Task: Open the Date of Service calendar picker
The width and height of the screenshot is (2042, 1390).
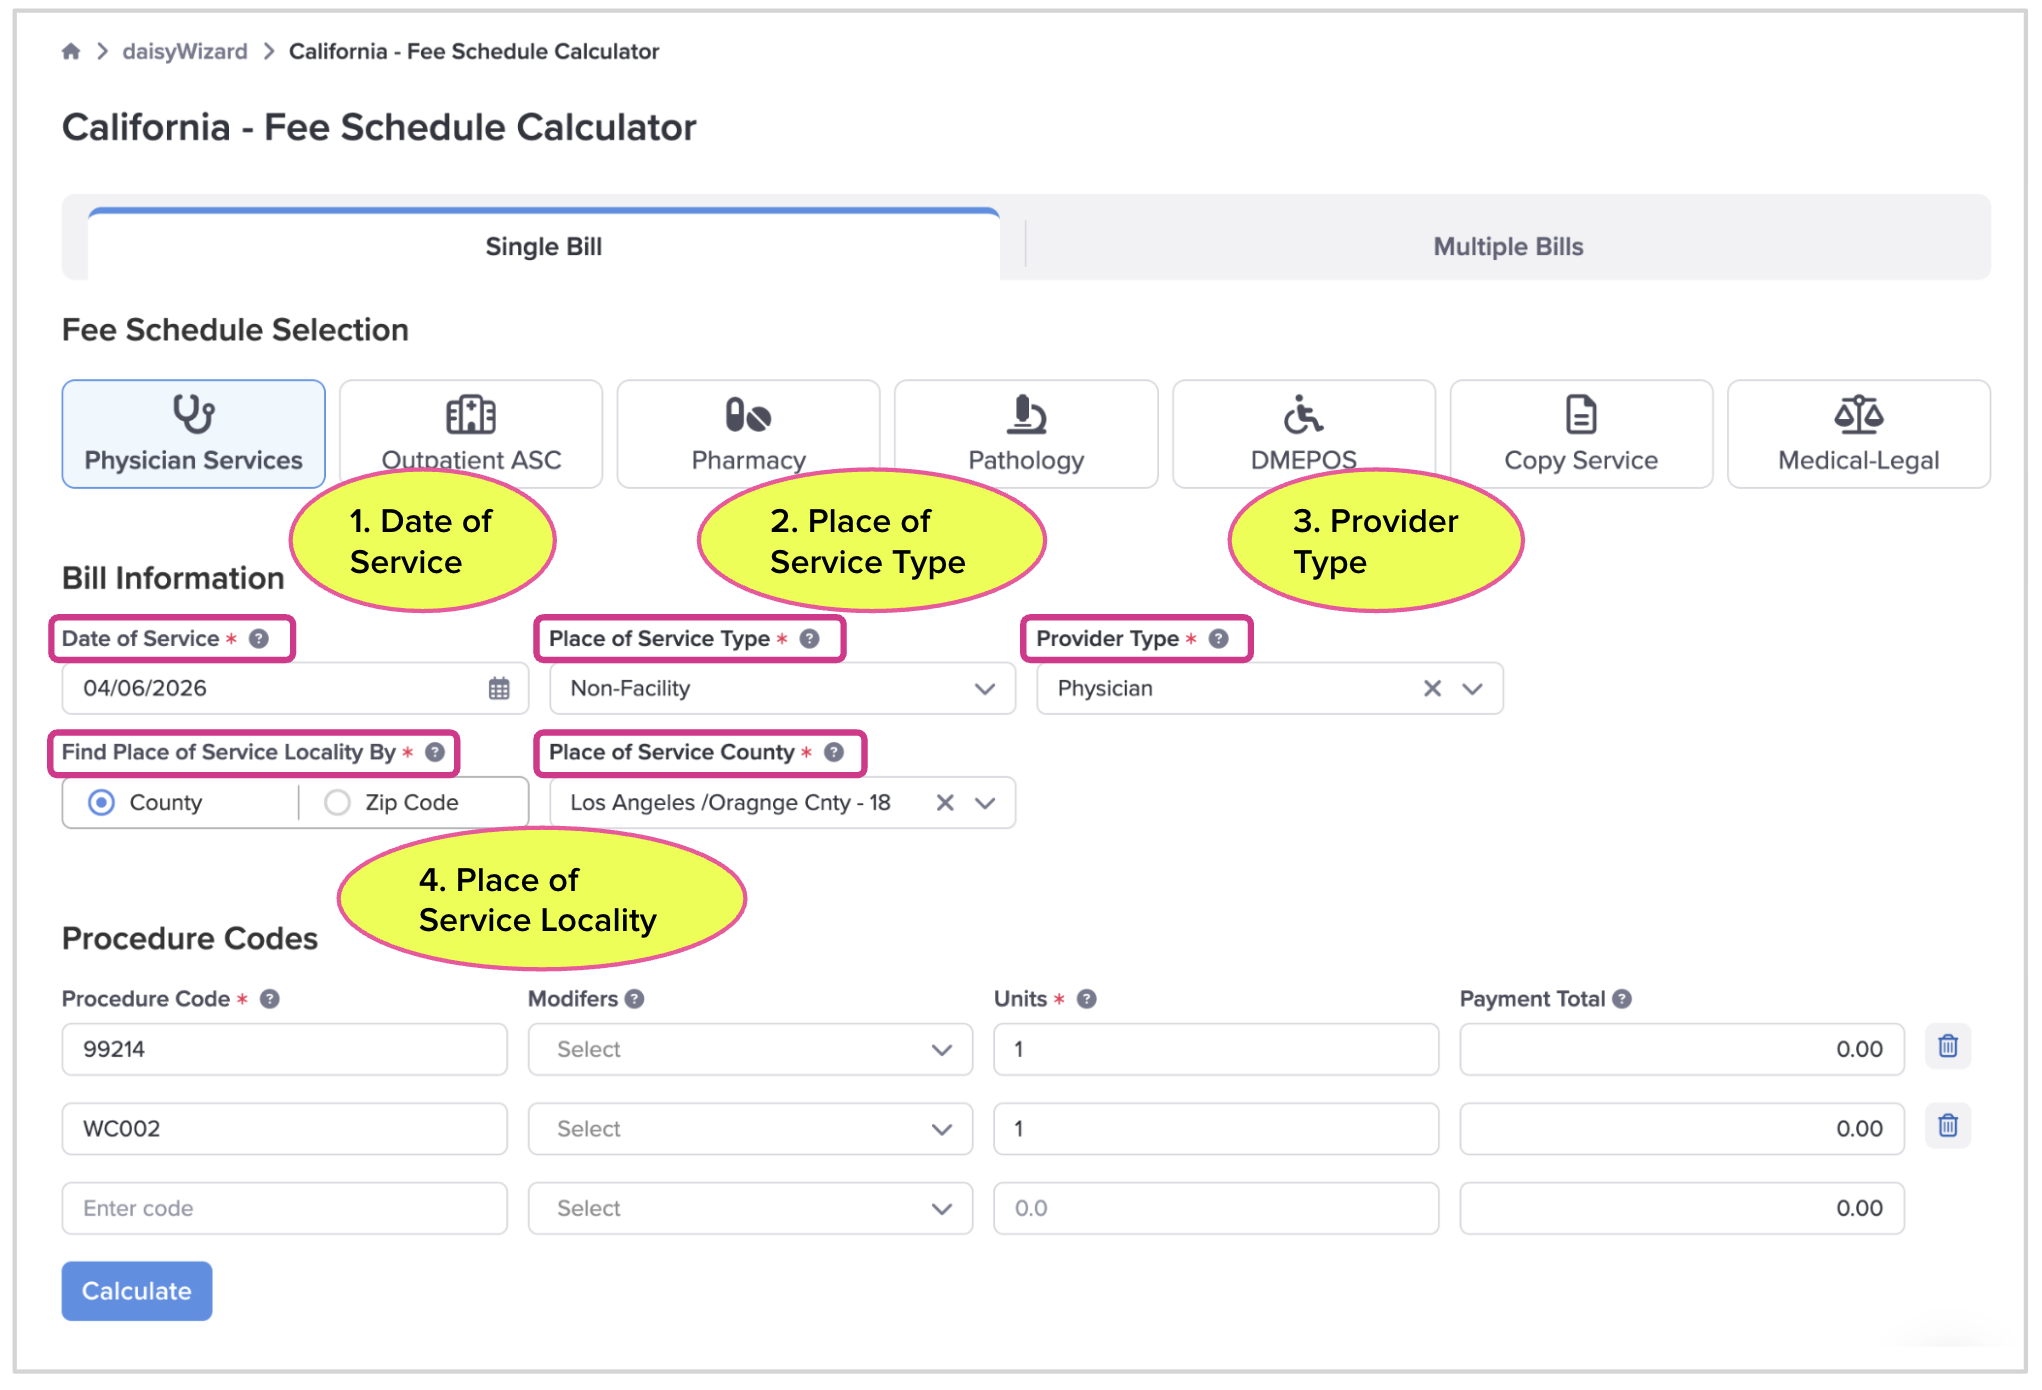Action: [x=499, y=688]
